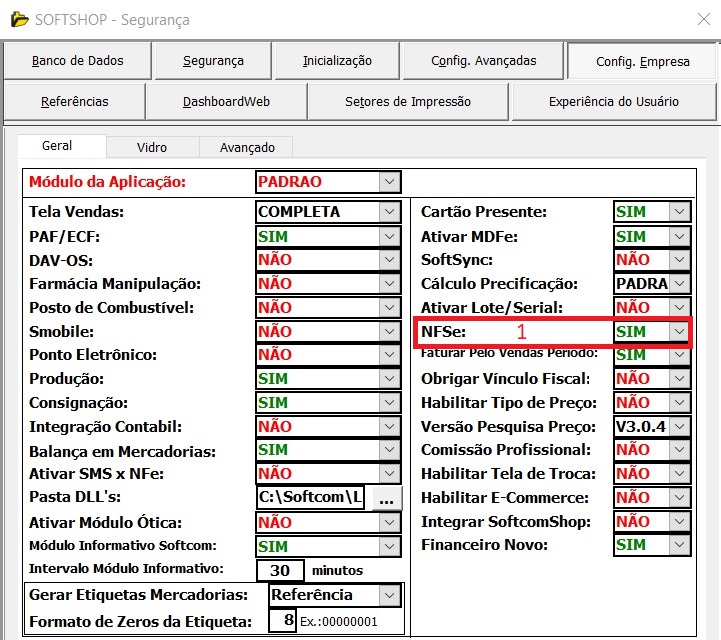Screen dimensions: 721x640
Task: Expand Comissão Profissional dropdown
Action: [680, 450]
